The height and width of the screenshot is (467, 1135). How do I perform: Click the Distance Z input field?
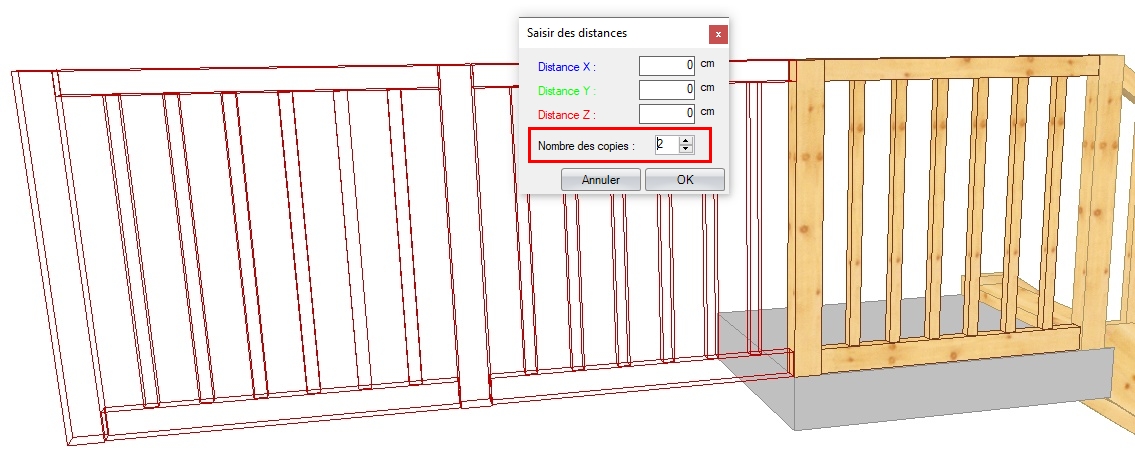coord(667,114)
